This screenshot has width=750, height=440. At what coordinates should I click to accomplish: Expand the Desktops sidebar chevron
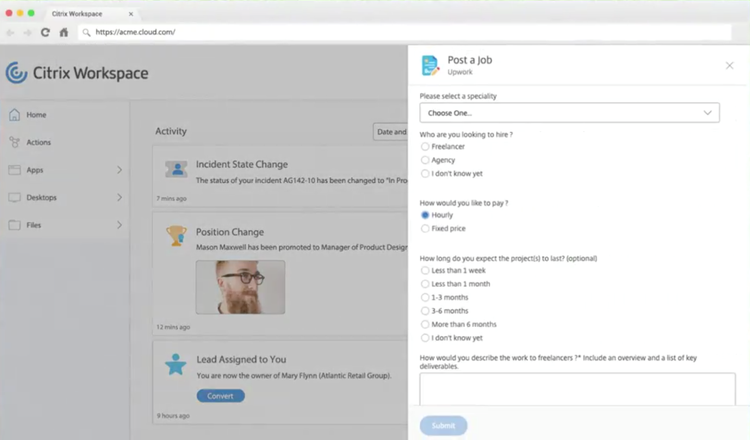(119, 198)
